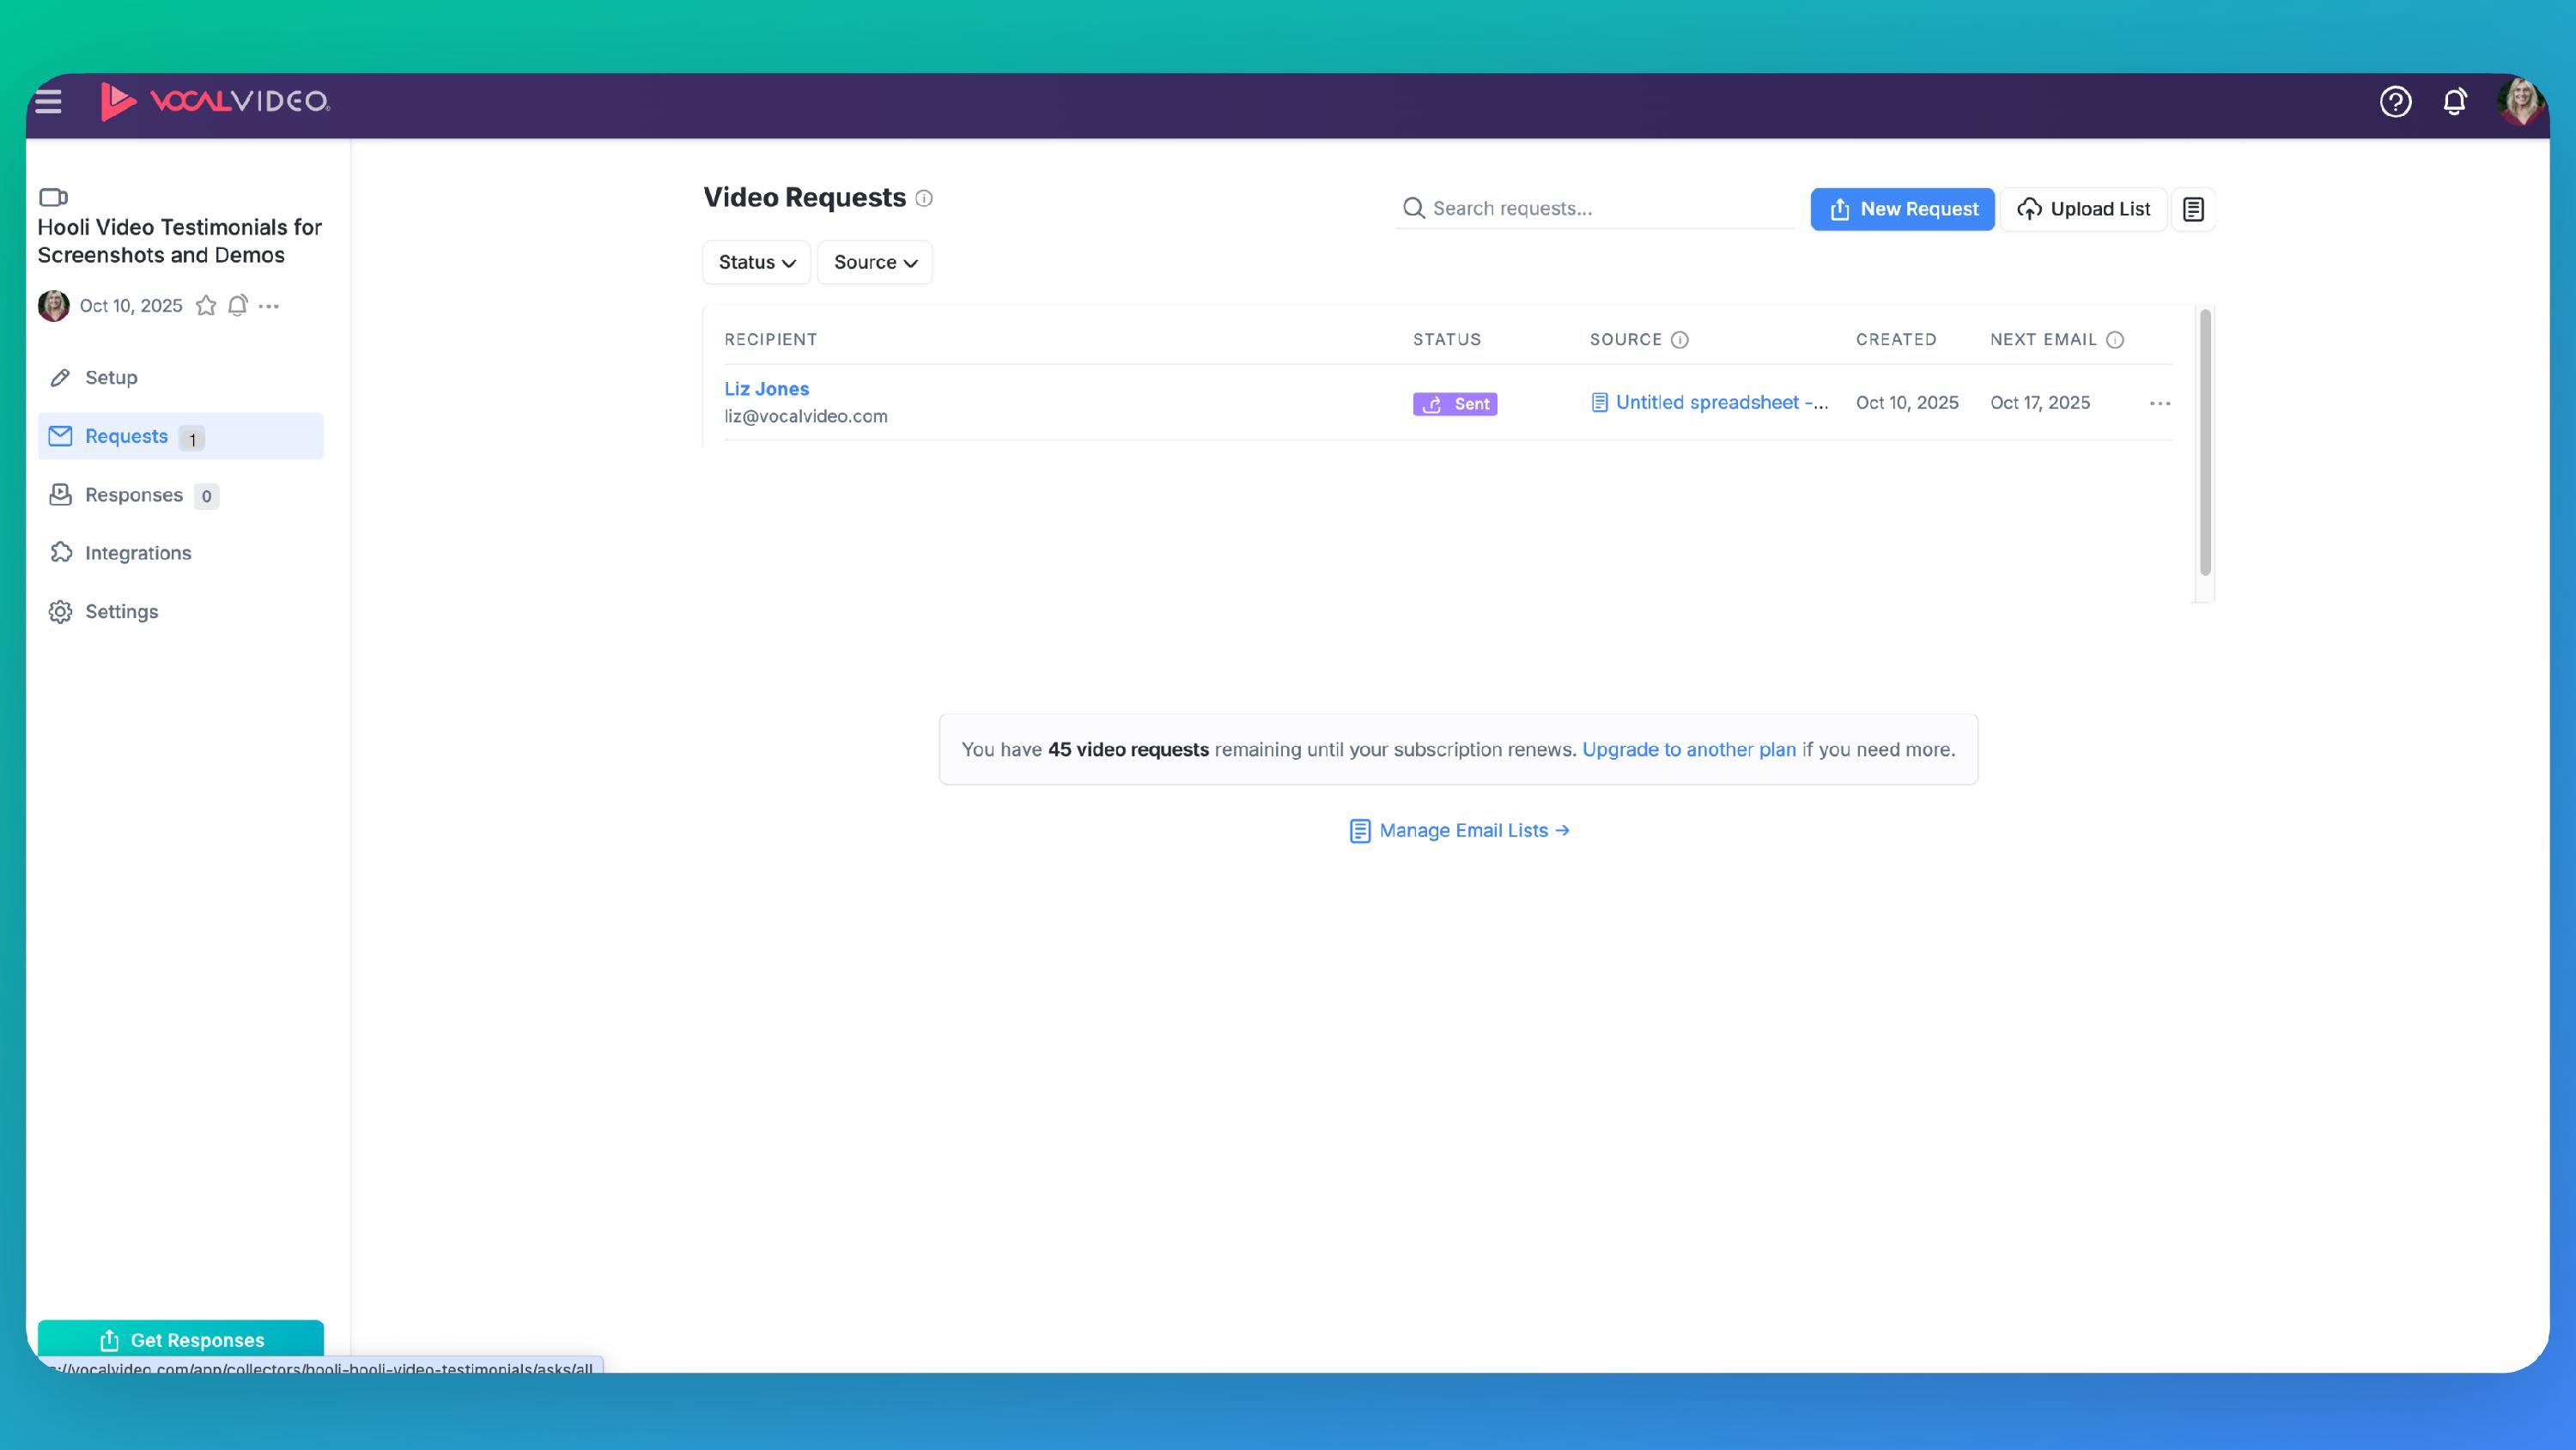2576x1450 pixels.
Task: Click the requests table vertical scrollbar
Action: [2205, 441]
